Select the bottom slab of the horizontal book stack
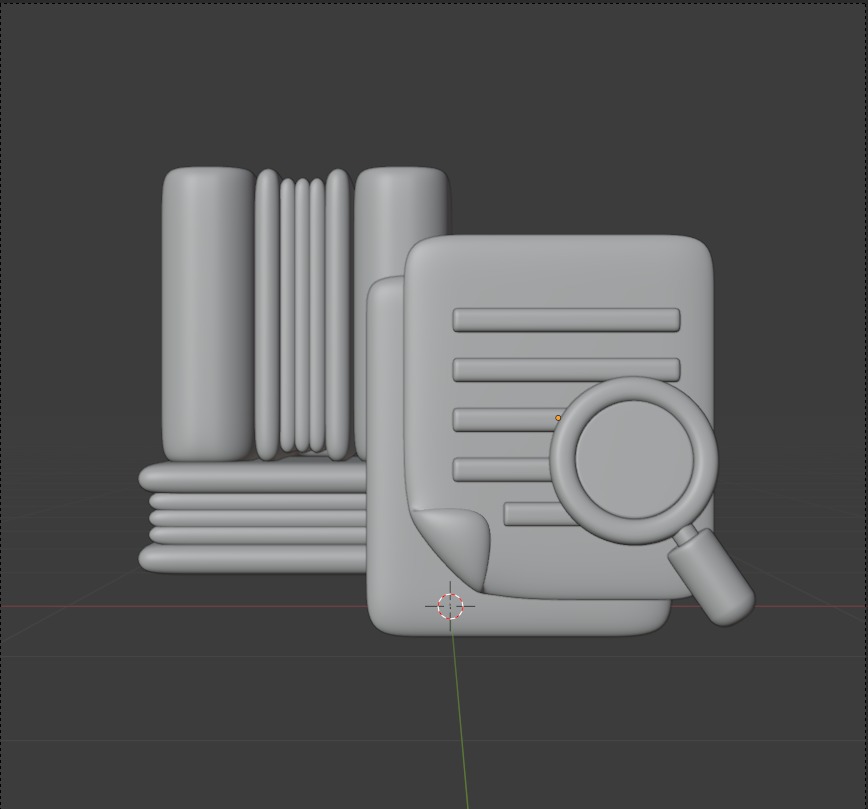 [252, 559]
